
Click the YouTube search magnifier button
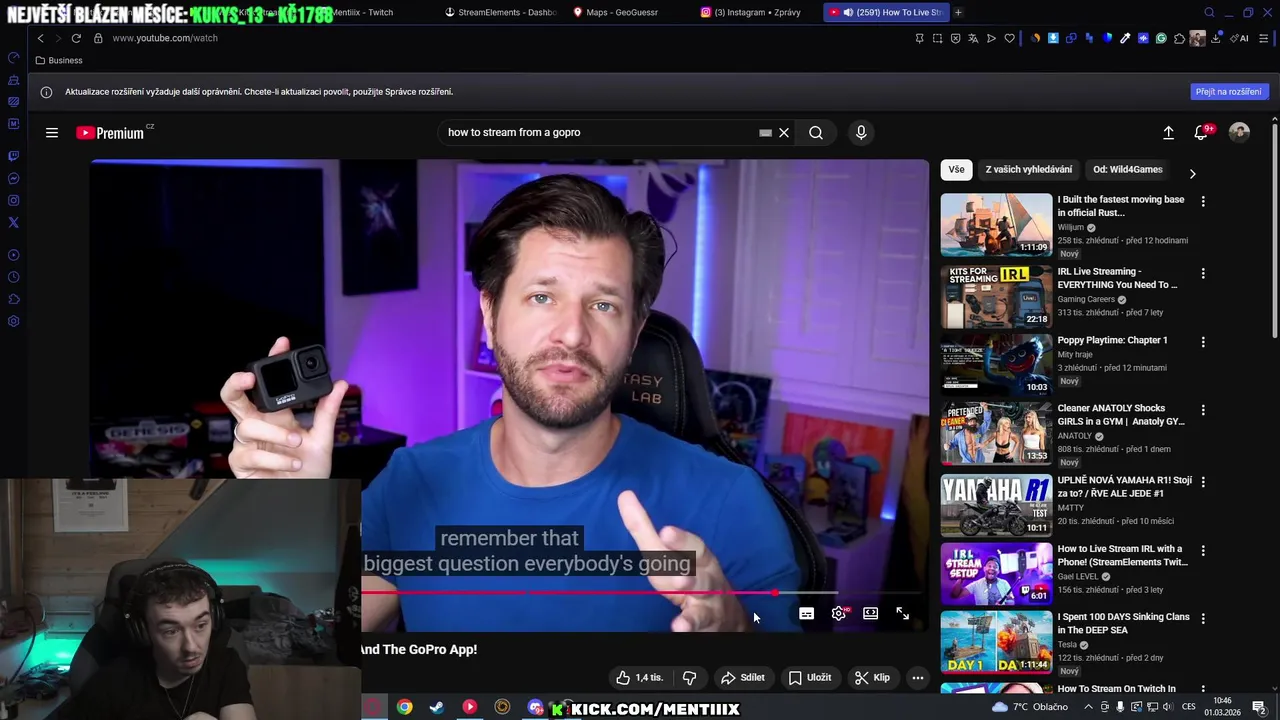tap(816, 132)
